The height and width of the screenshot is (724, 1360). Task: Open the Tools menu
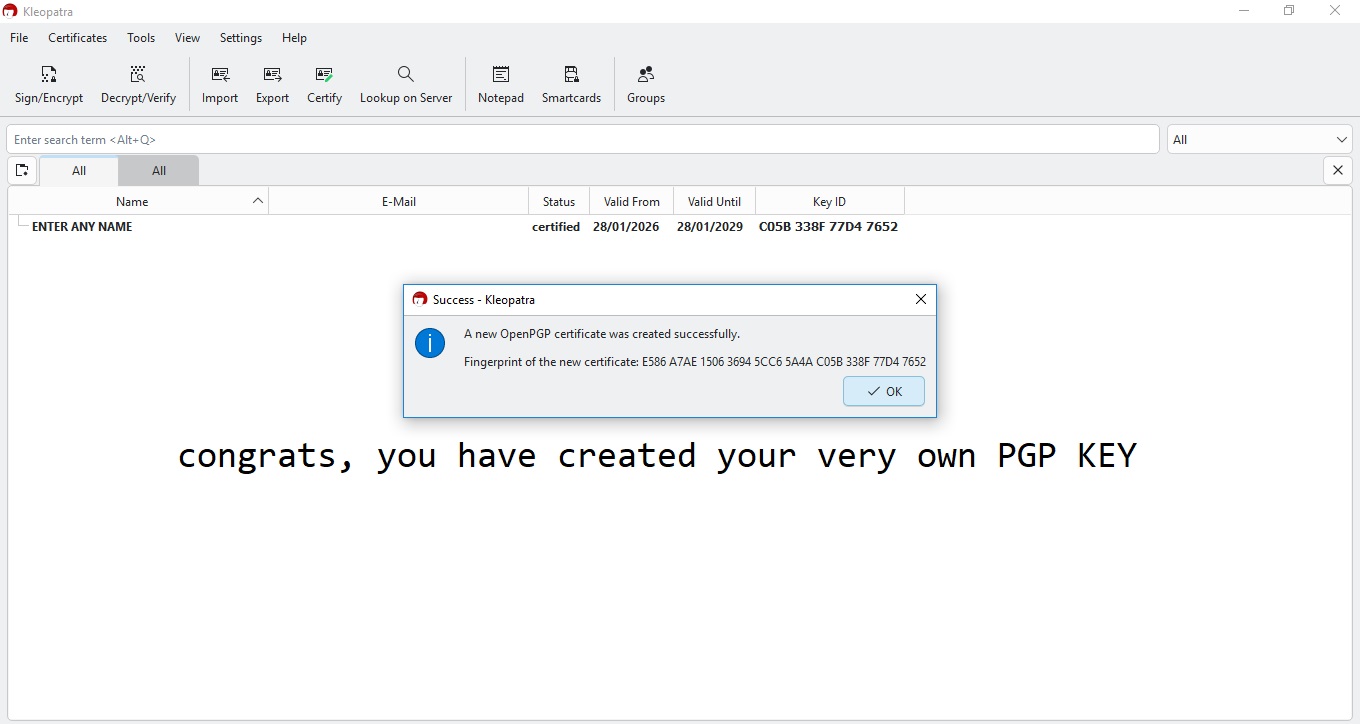point(141,38)
